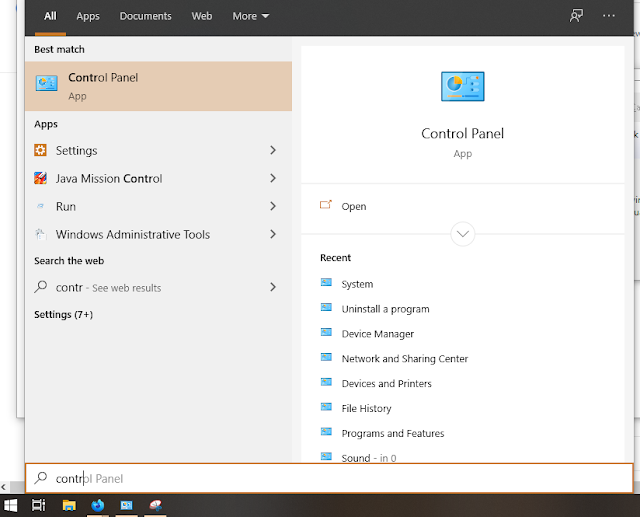The image size is (640, 517).
Task: Open the More dropdown filter
Action: coord(251,16)
